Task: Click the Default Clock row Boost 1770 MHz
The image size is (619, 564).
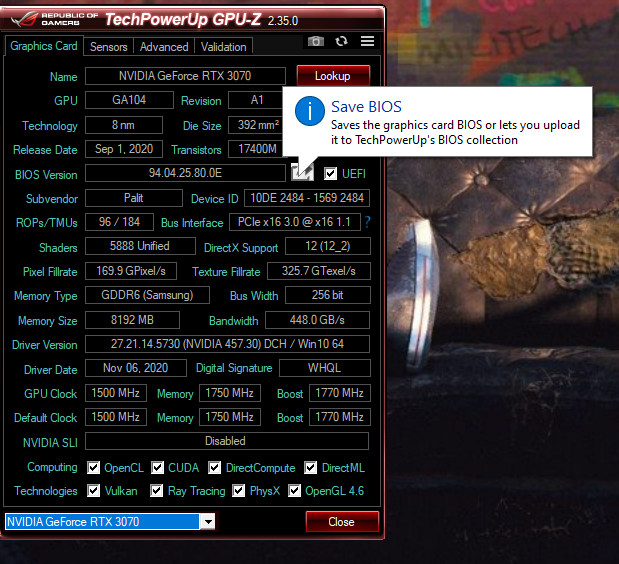Action: tap(340, 417)
